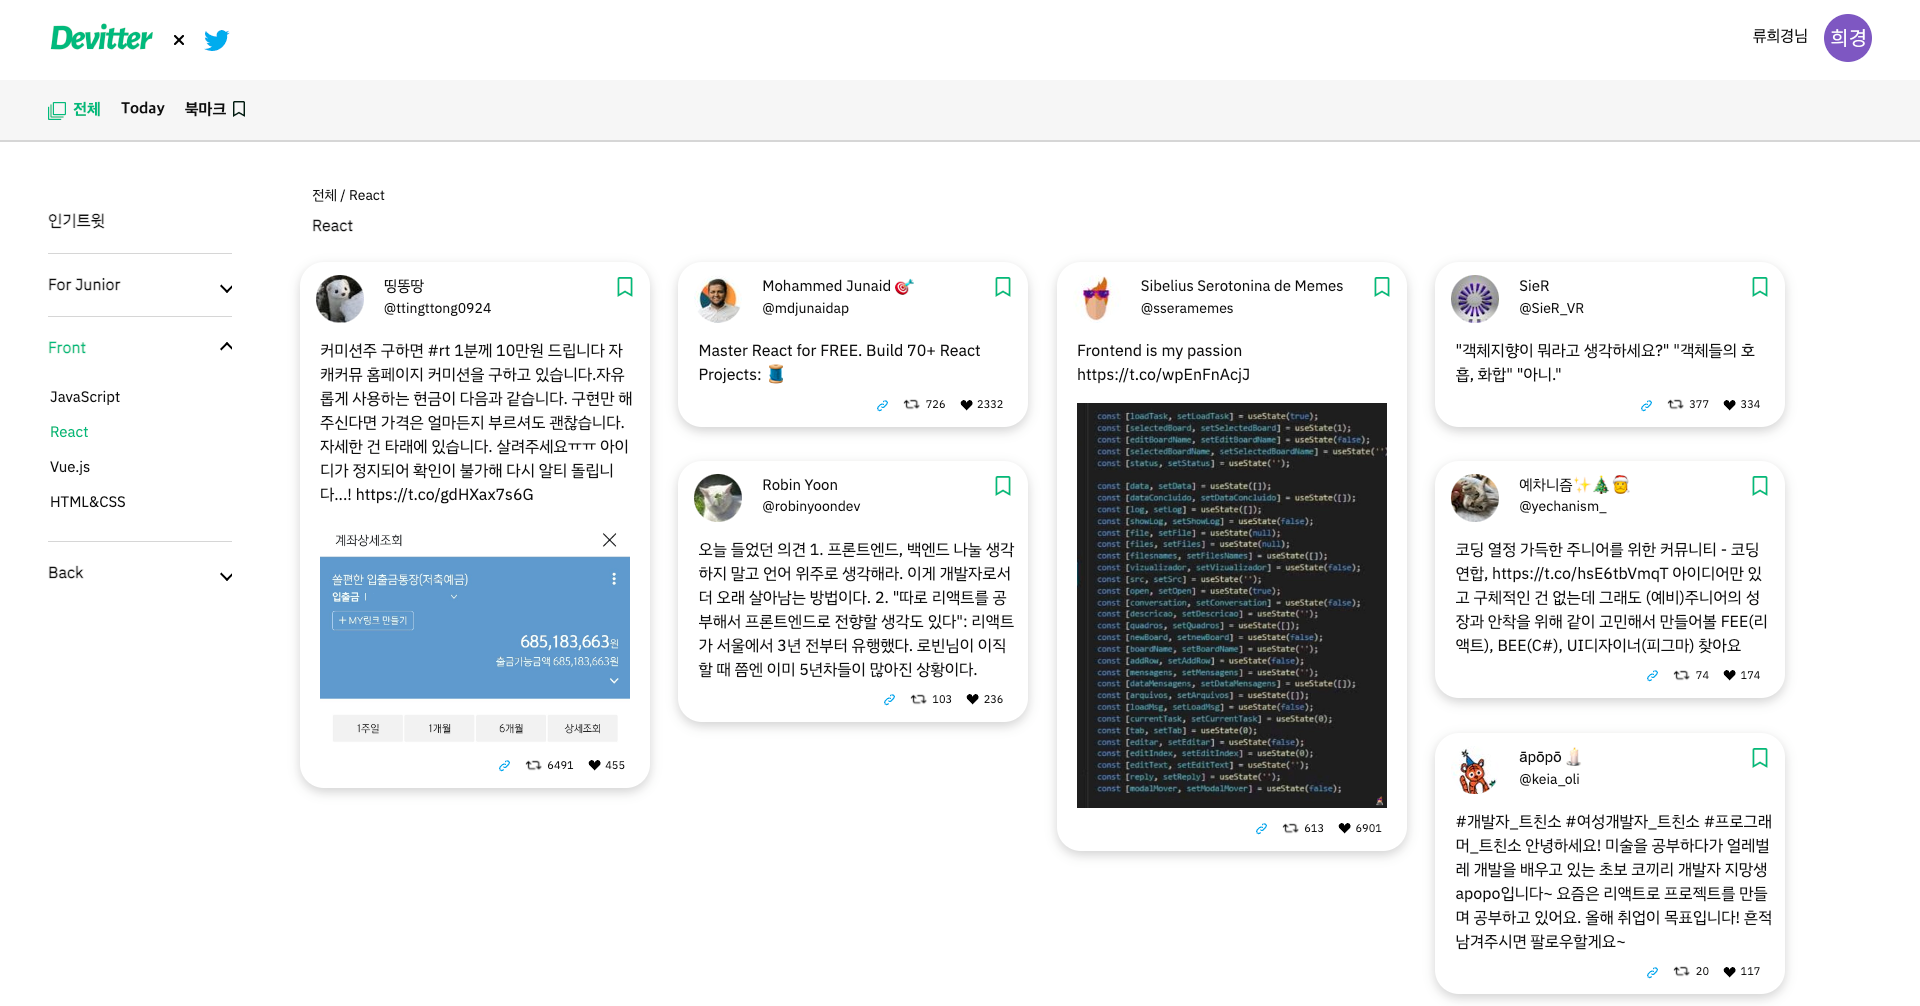Expand the Back section chevron
Screen dimensions: 1920x1006
pos(226,577)
